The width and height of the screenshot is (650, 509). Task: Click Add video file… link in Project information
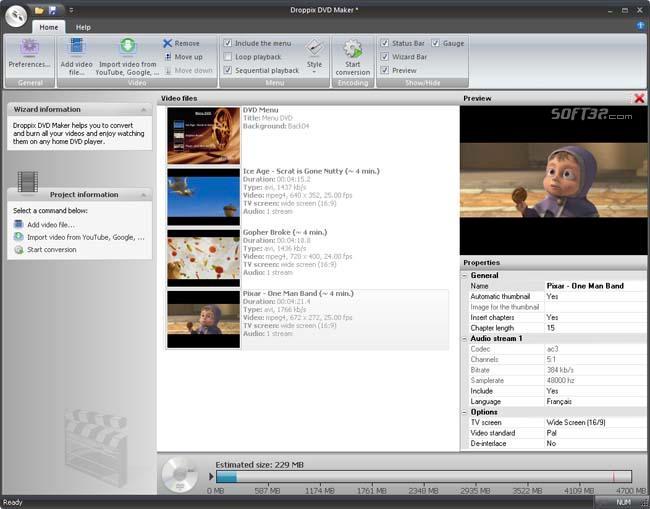tap(51, 225)
